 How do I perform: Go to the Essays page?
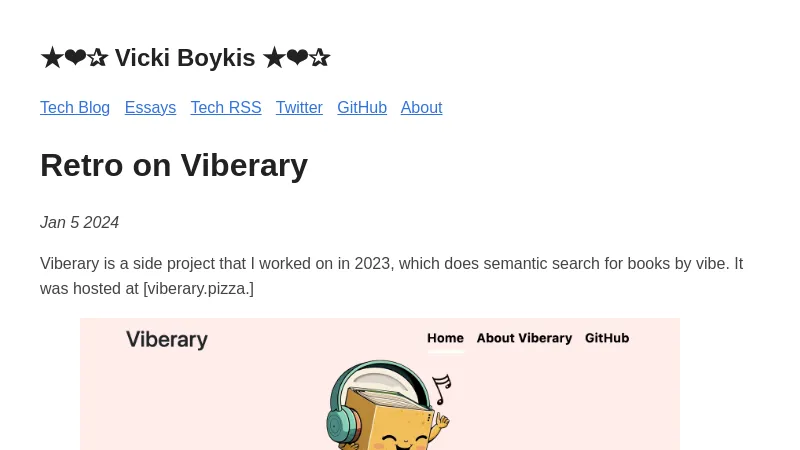point(150,108)
